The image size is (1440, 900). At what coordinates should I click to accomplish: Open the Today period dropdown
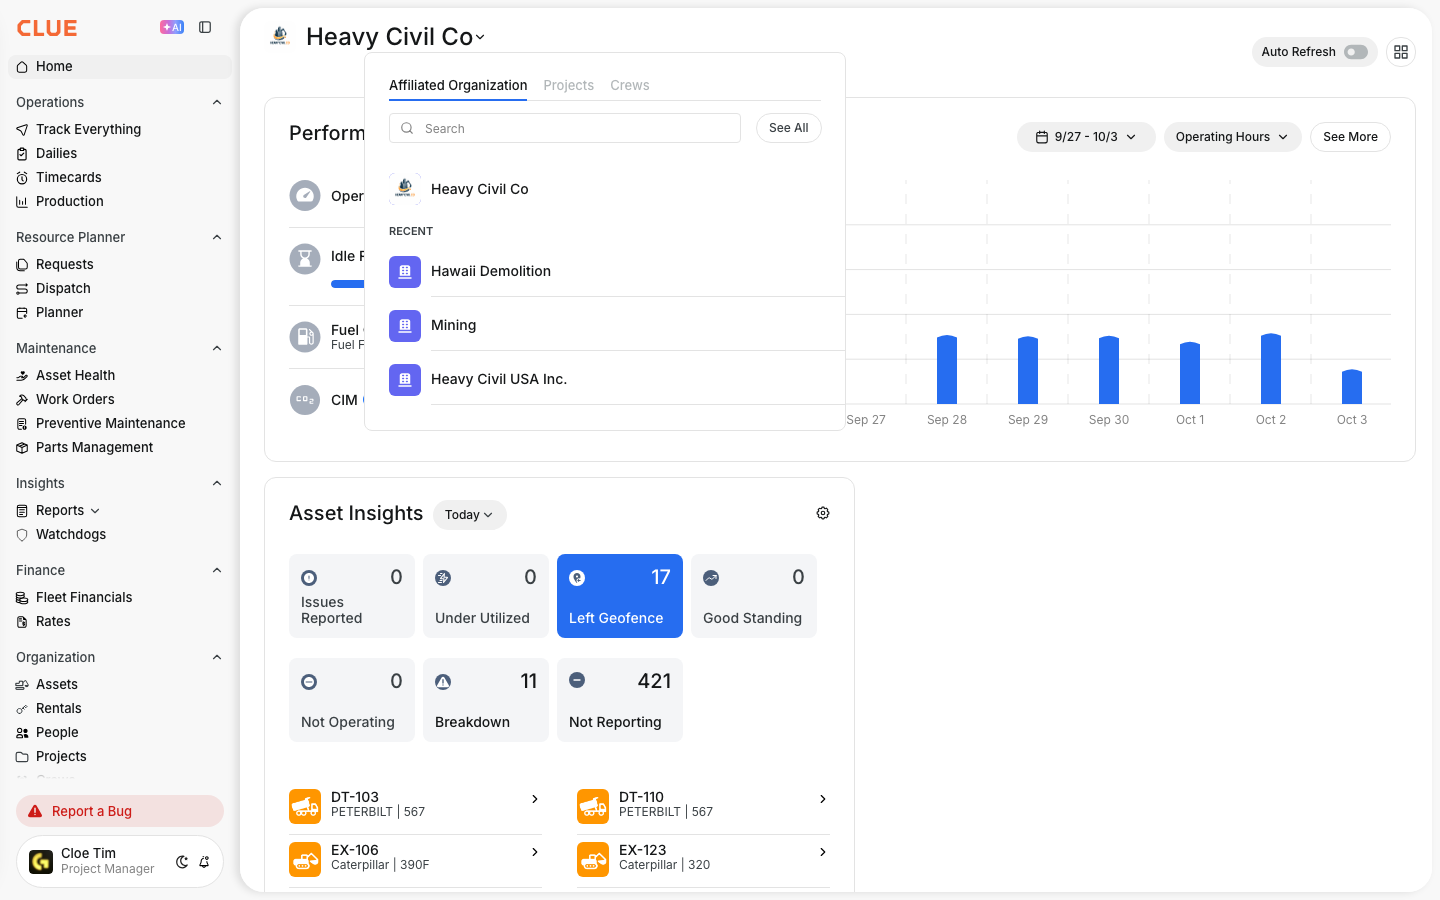(469, 515)
